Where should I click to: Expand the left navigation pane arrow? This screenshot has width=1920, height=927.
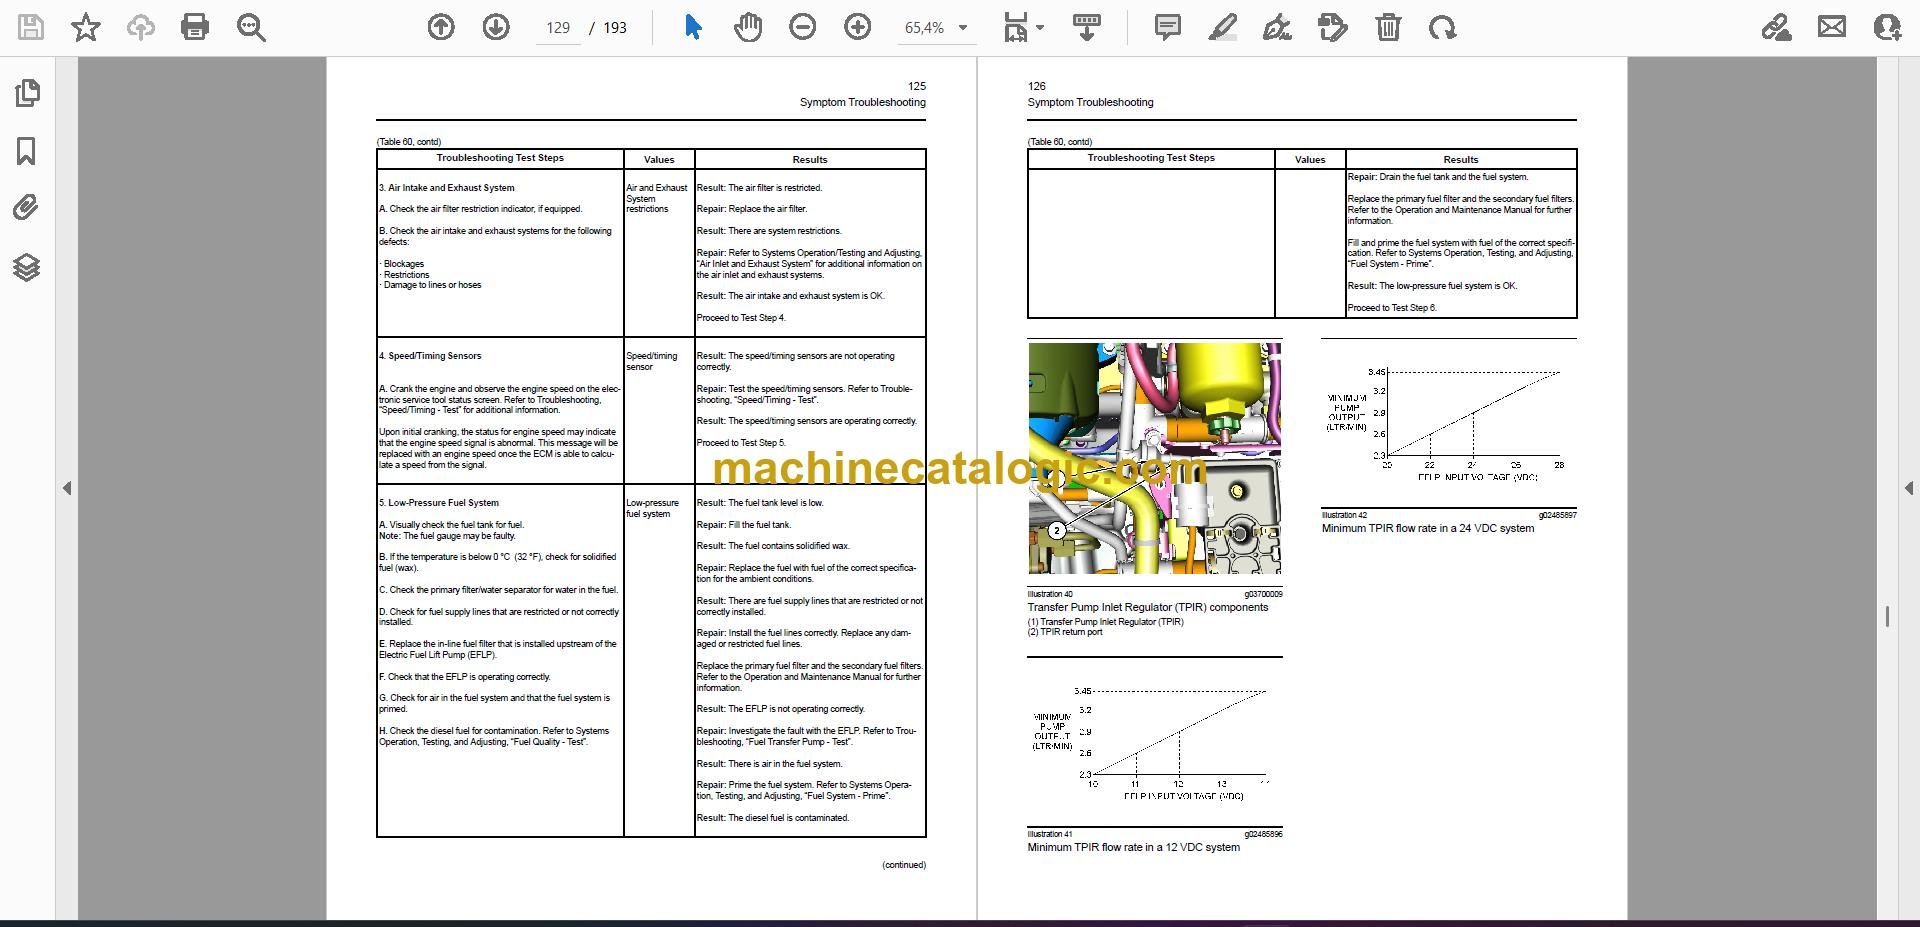pyautogui.click(x=66, y=488)
